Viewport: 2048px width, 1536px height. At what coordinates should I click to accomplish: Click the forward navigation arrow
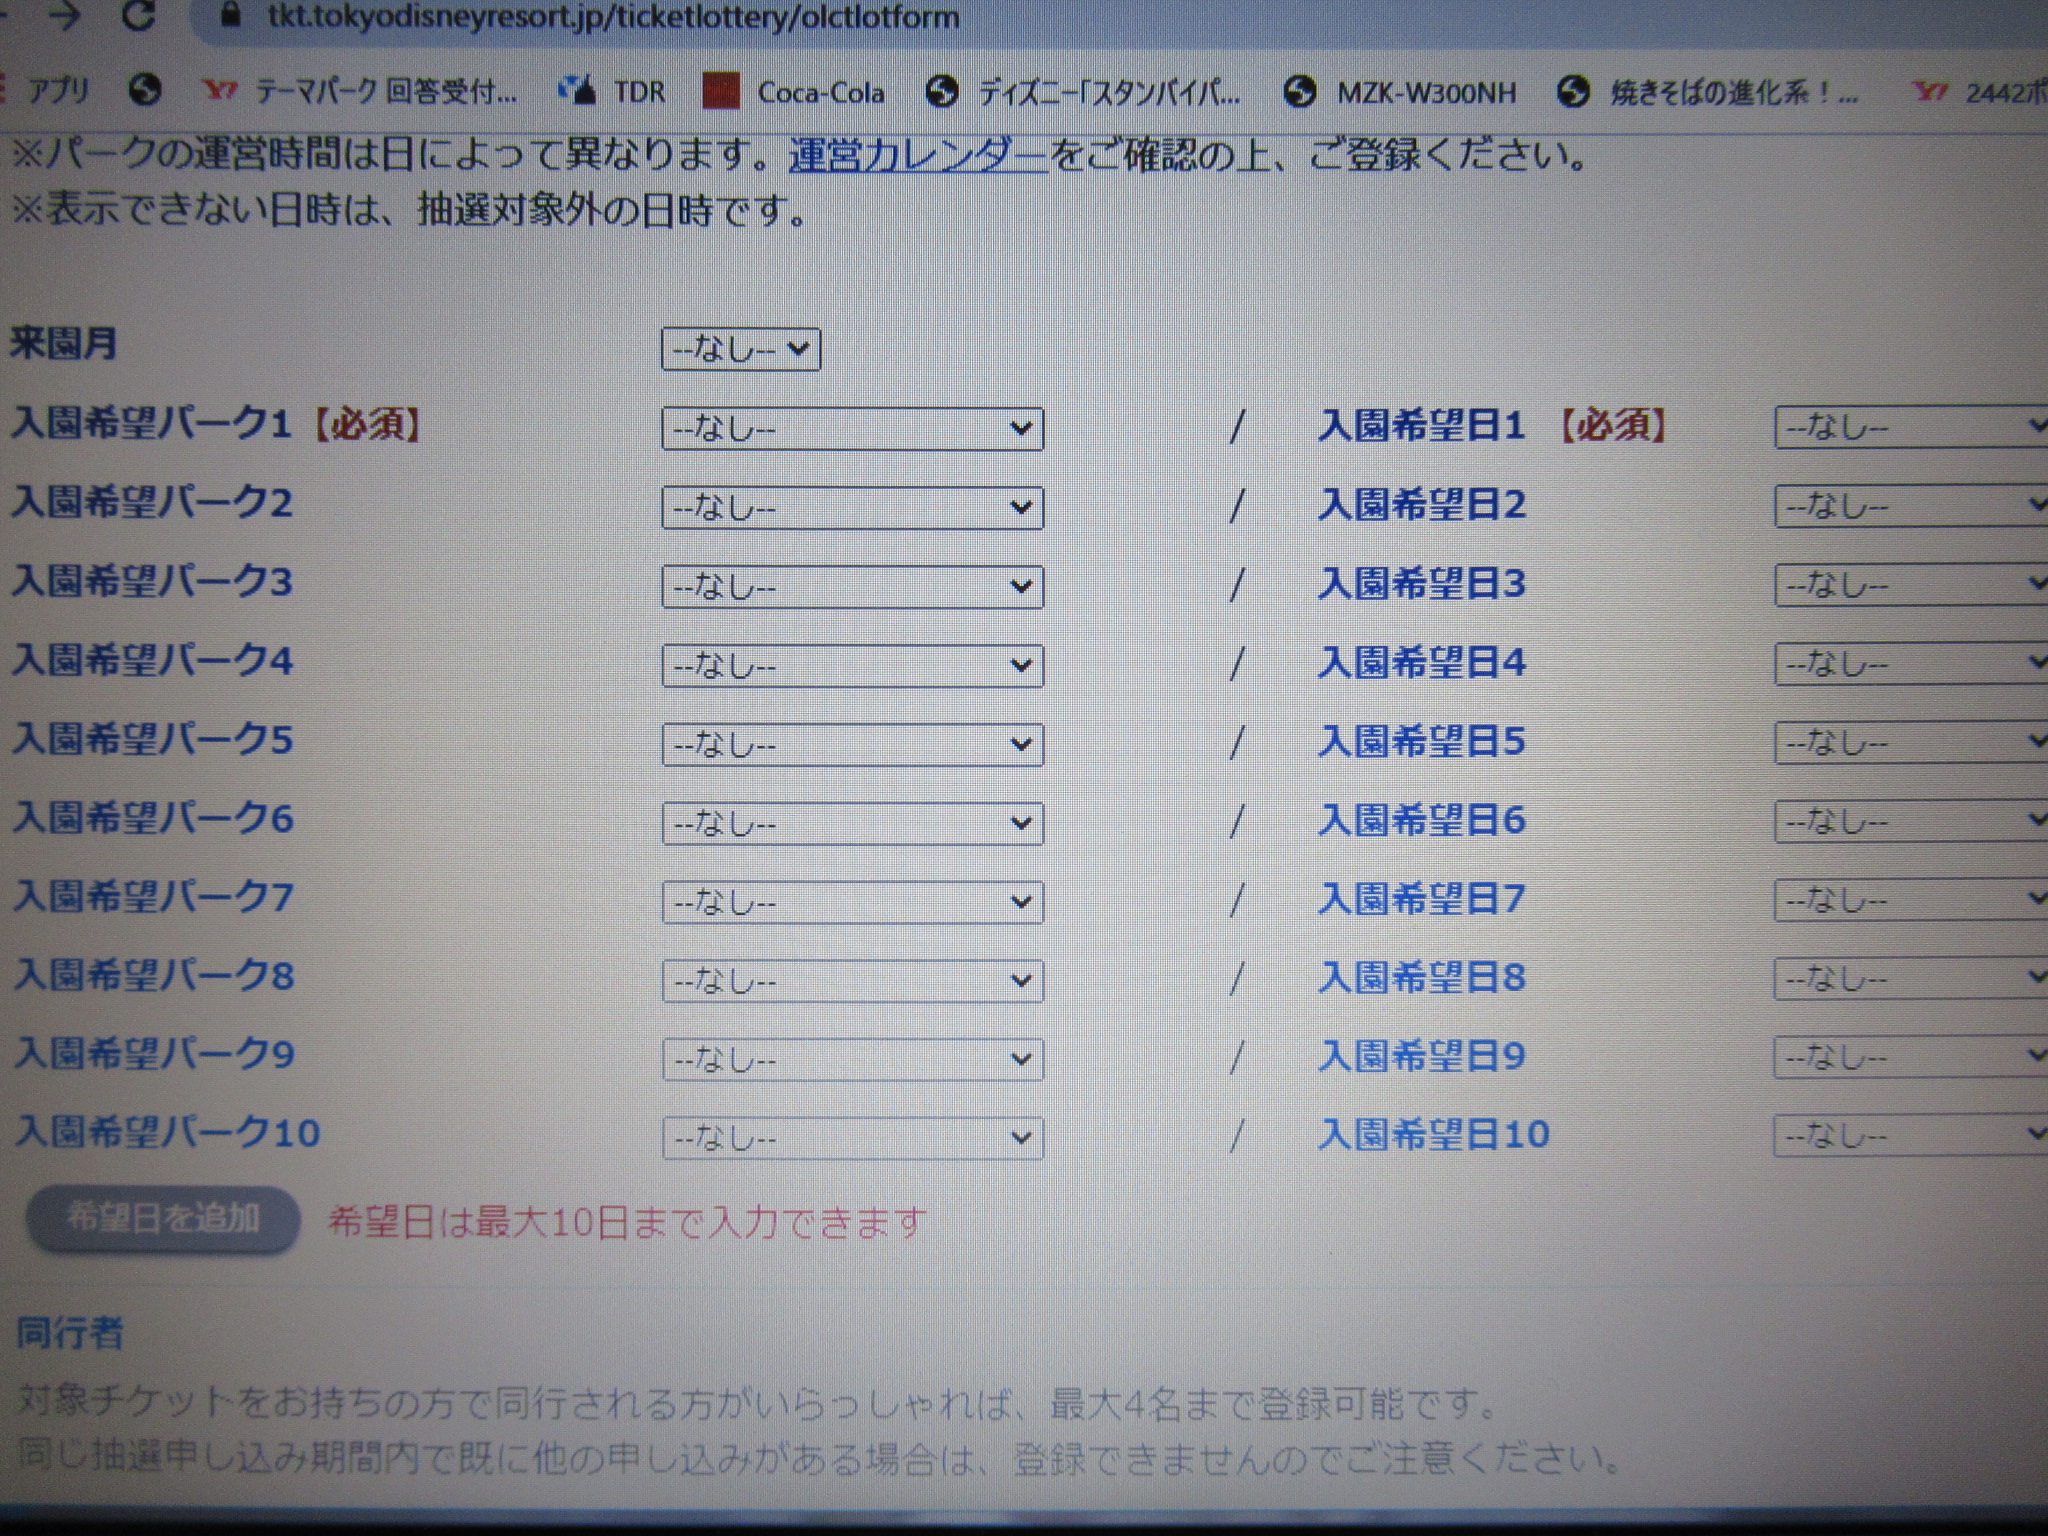pos(64,15)
